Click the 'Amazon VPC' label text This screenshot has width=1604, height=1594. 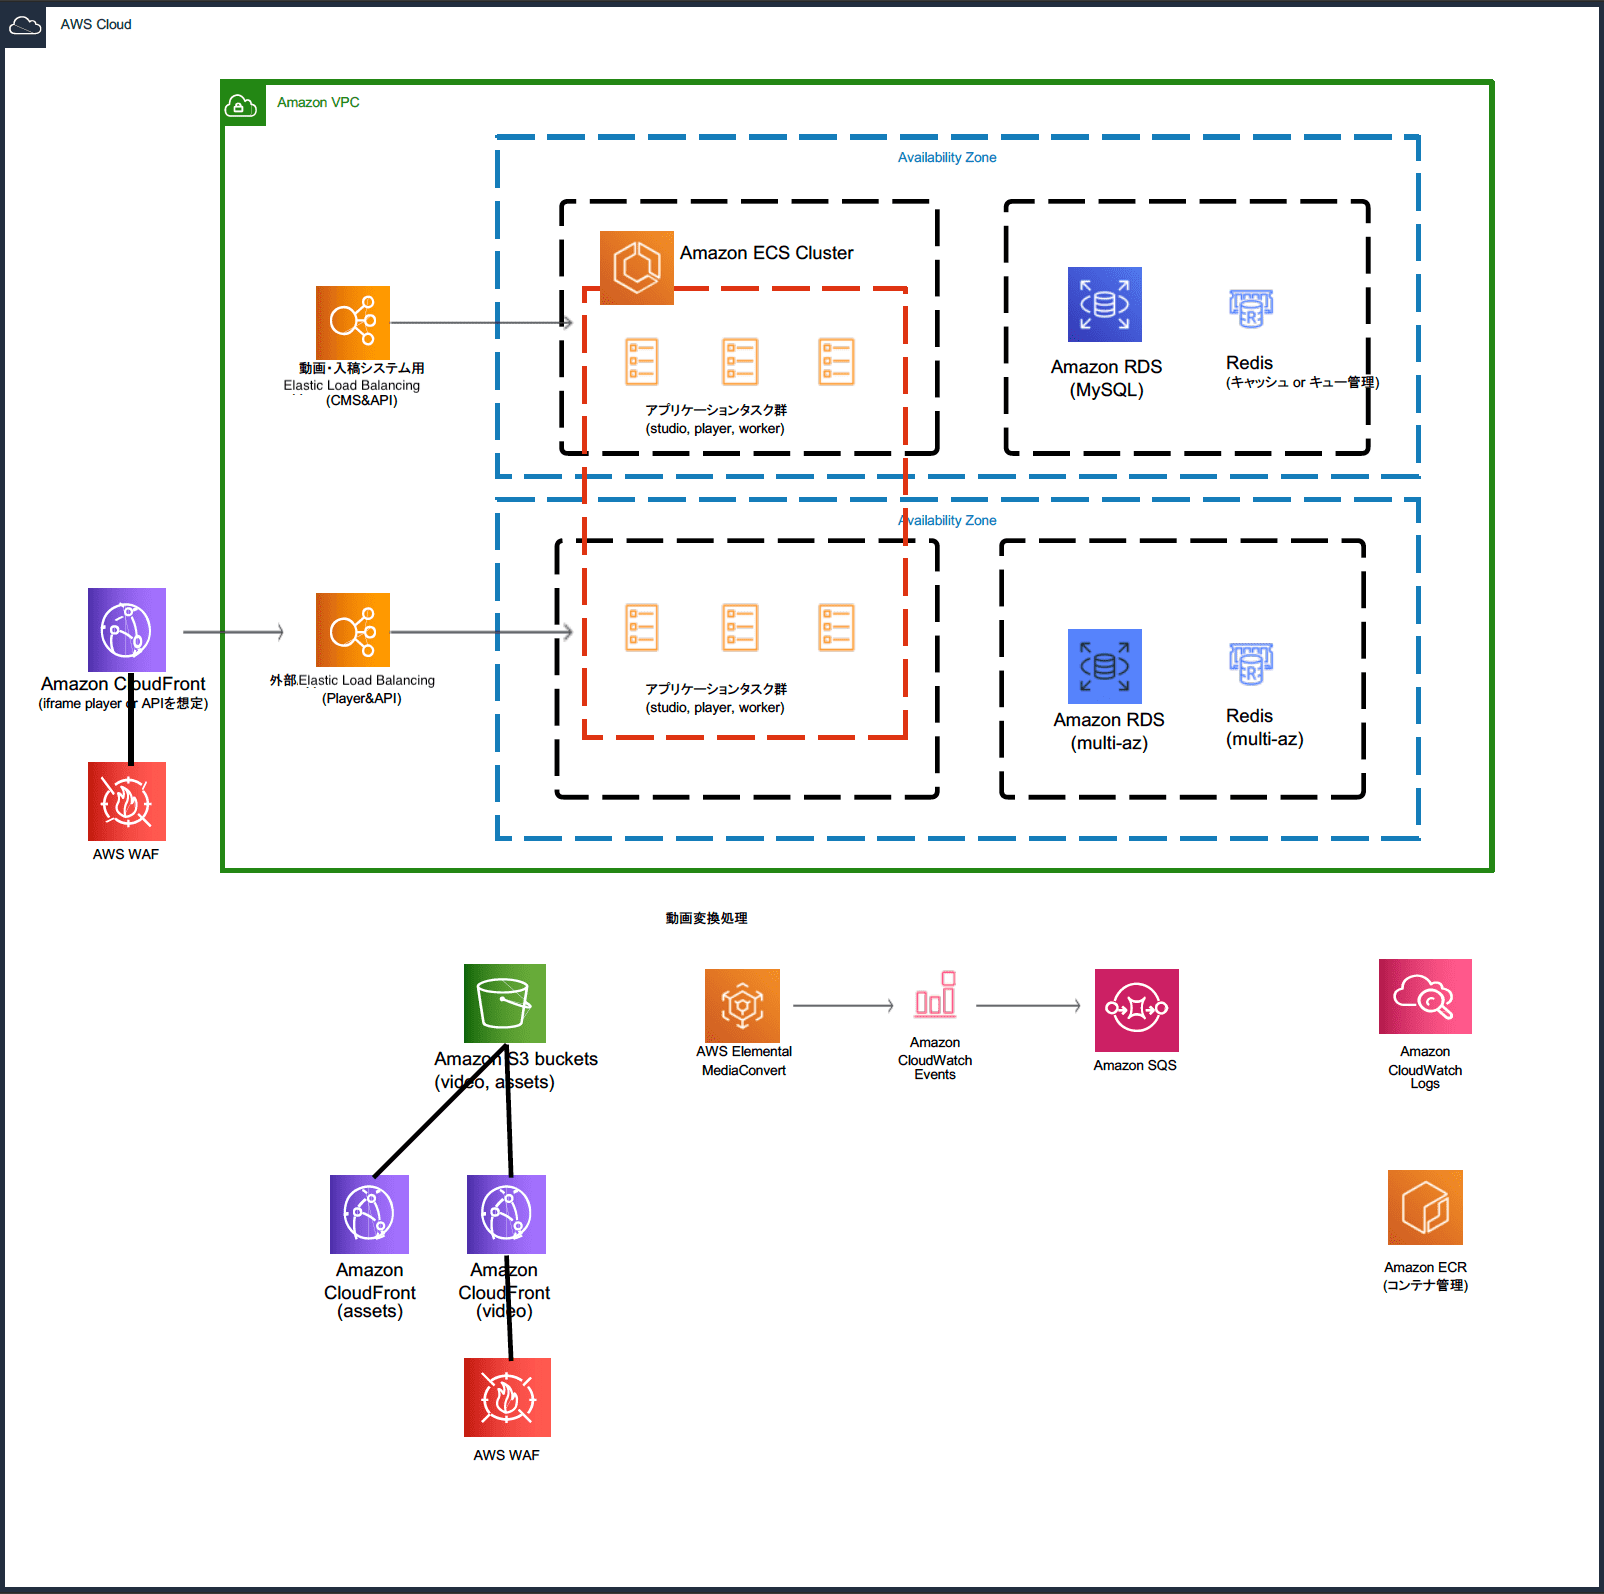[x=318, y=102]
